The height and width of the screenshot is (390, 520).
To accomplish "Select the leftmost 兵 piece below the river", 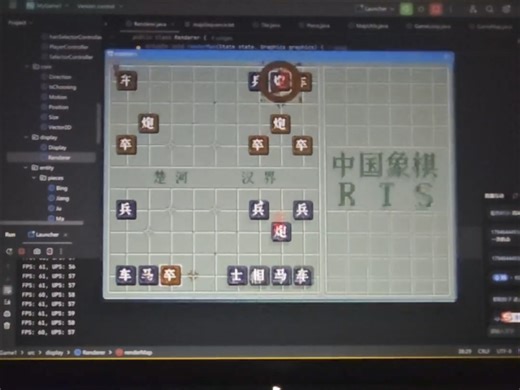I will (126, 209).
